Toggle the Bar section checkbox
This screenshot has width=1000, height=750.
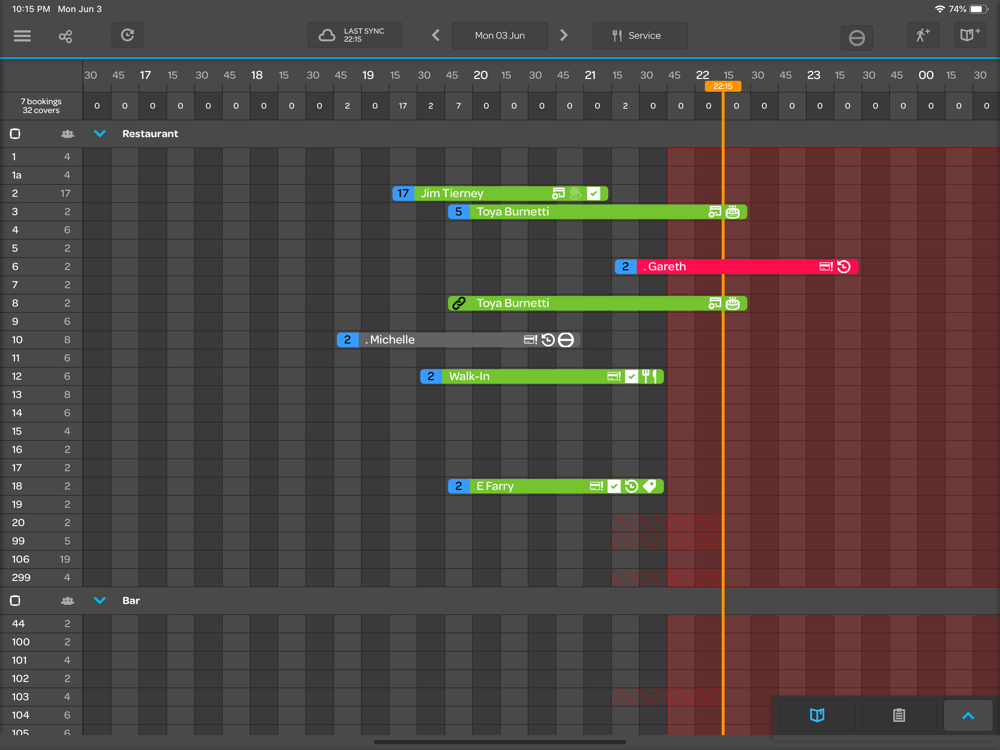coord(15,601)
